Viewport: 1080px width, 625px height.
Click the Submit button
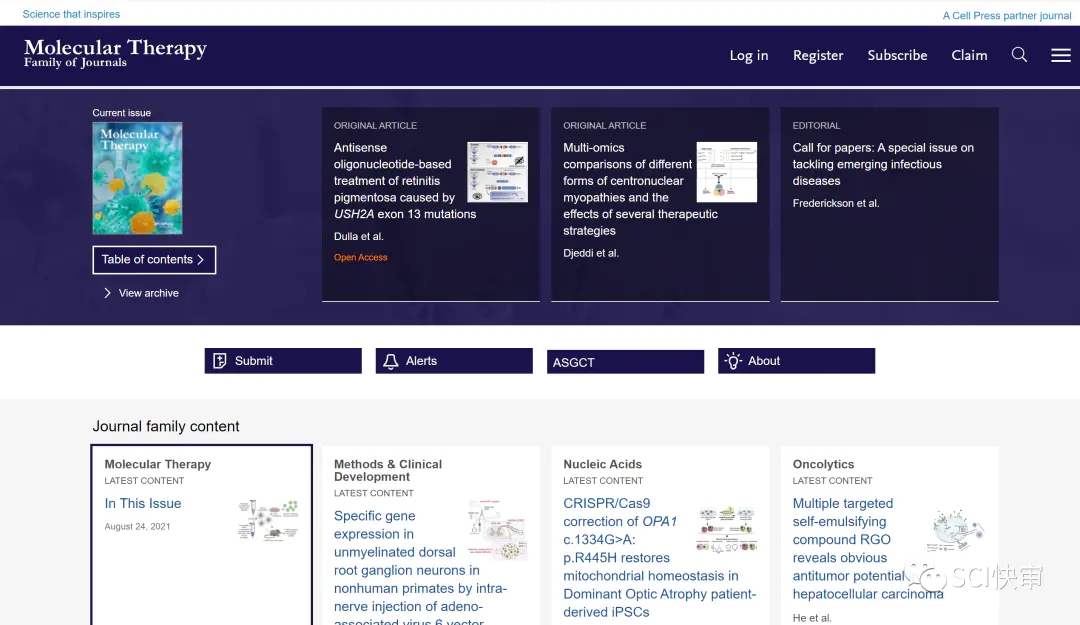[x=283, y=361]
